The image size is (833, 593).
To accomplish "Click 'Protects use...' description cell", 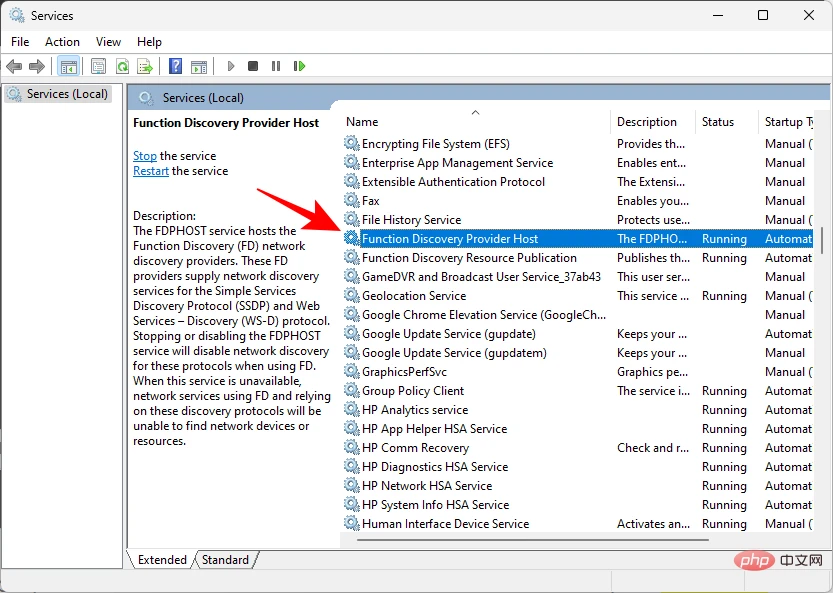I will [x=653, y=220].
